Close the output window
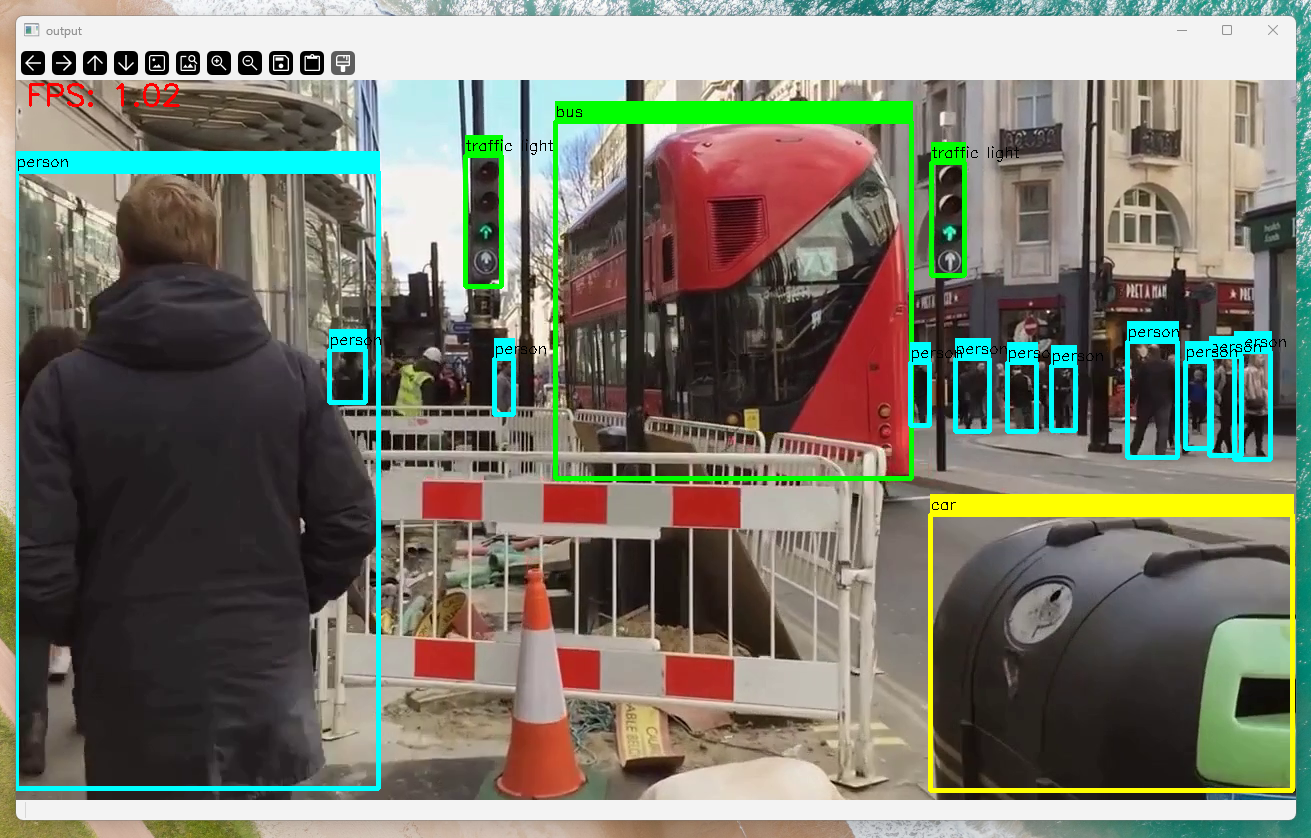The height and width of the screenshot is (838, 1311). point(1273,30)
